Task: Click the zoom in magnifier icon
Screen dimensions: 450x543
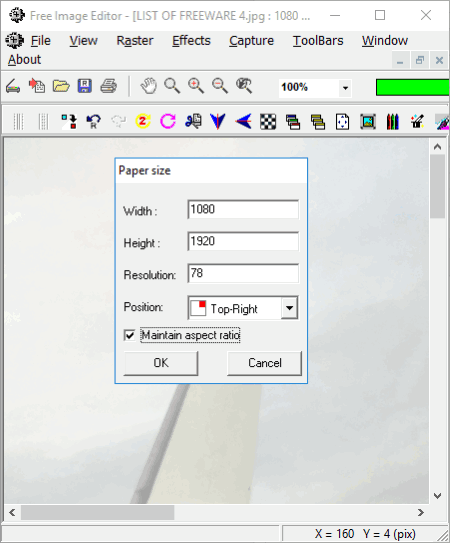Action: click(196, 86)
